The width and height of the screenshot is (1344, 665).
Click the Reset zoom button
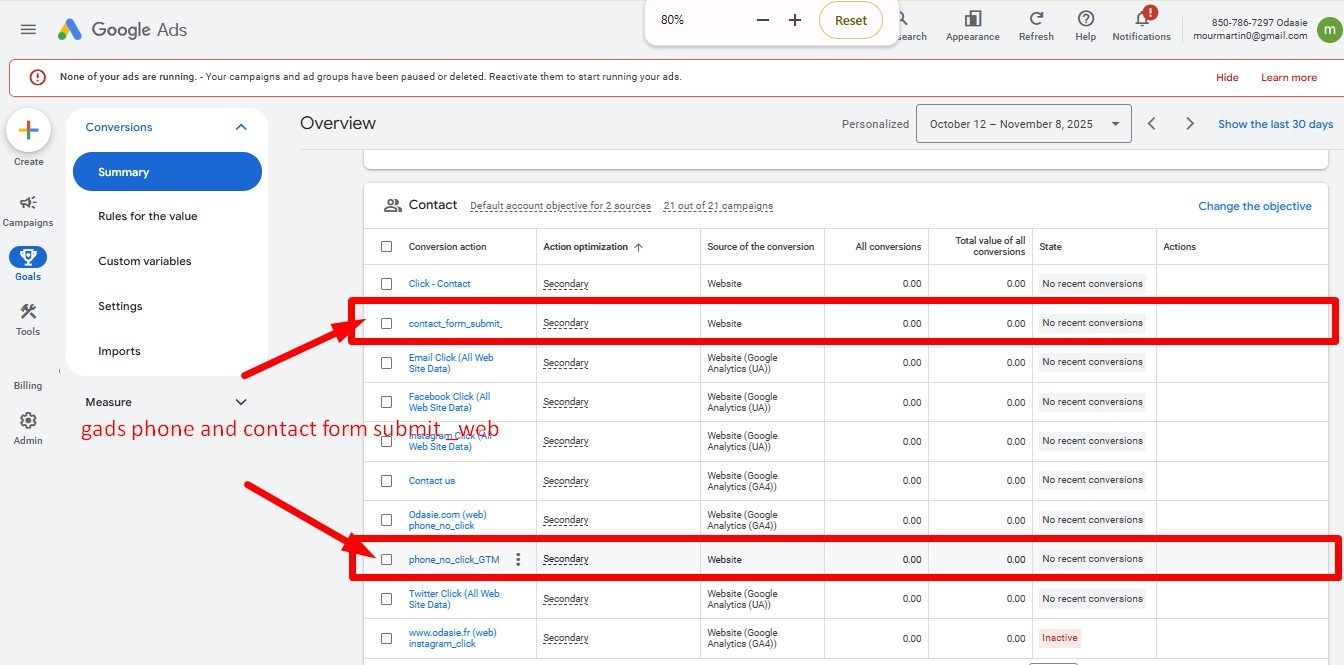click(851, 20)
